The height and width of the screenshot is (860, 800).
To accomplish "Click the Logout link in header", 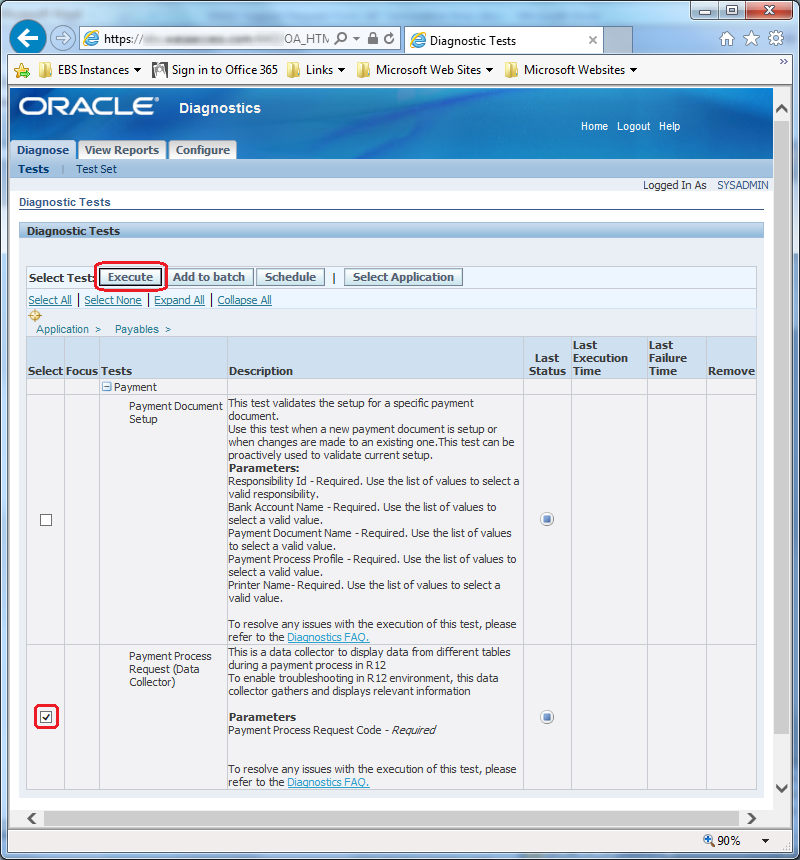I will [633, 126].
